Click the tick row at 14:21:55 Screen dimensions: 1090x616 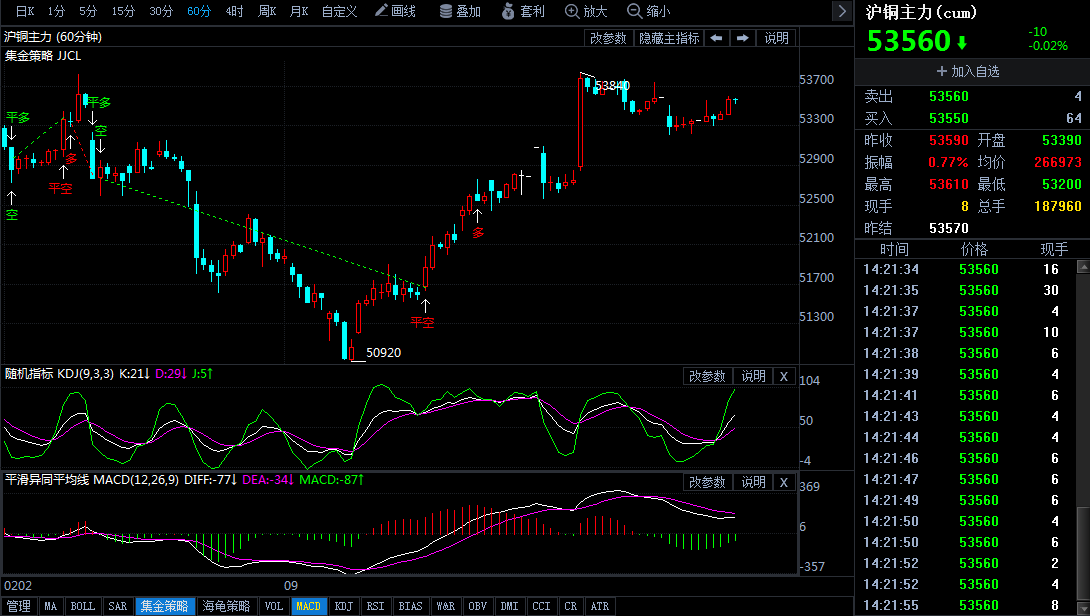966,605
